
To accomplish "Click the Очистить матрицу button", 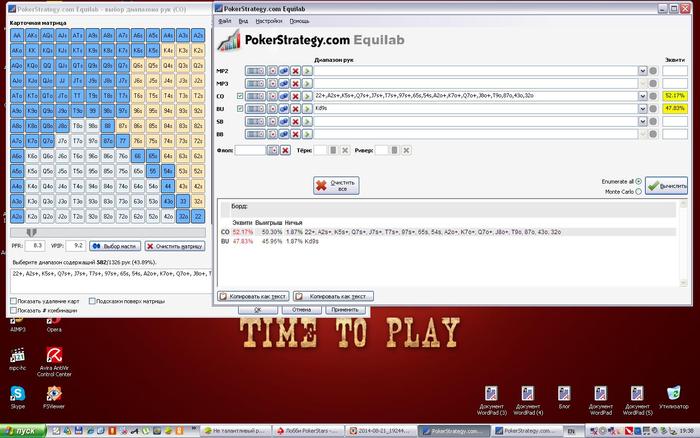I will click(175, 246).
